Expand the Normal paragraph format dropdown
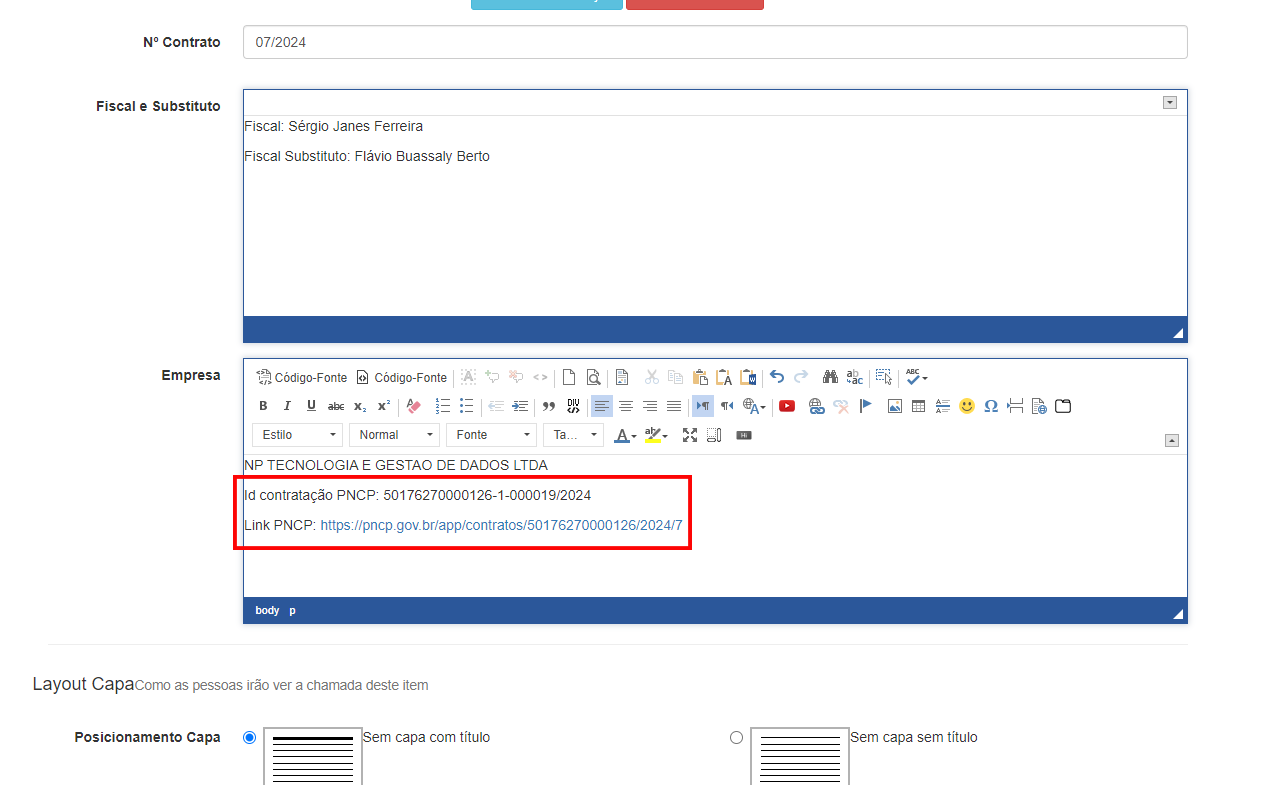Screen dimensions: 1278x785 396,435
